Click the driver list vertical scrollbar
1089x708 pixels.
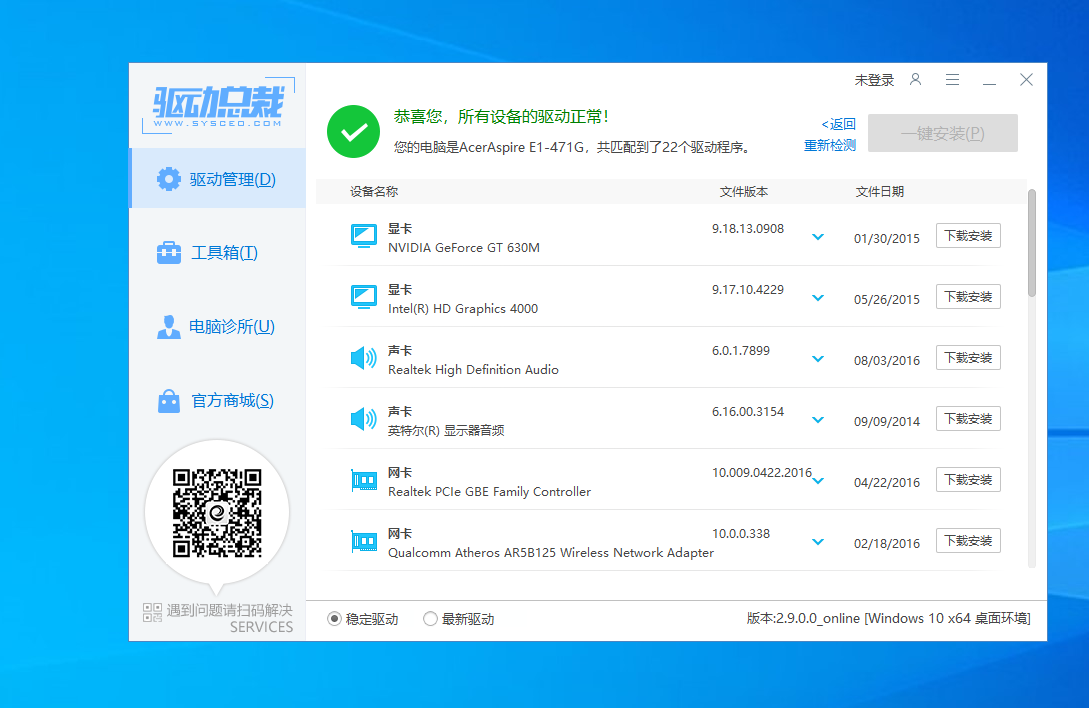tap(1032, 243)
